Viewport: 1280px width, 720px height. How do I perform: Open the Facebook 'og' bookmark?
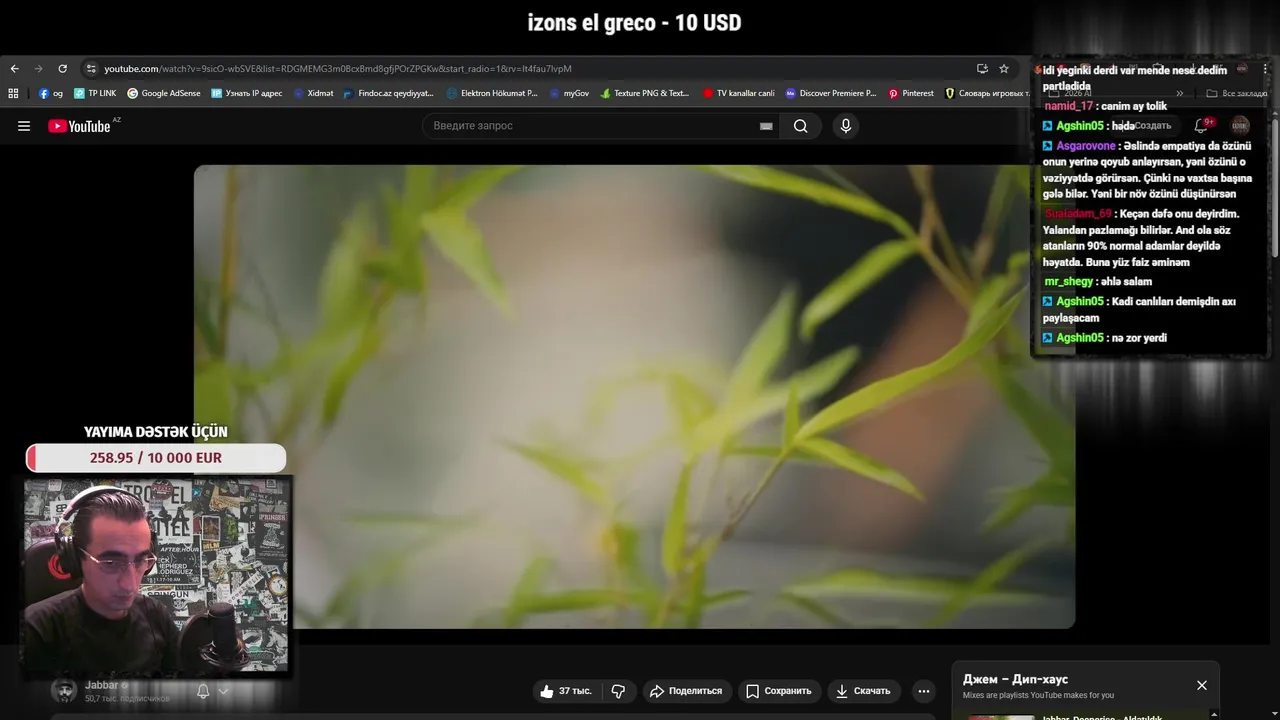tap(51, 93)
